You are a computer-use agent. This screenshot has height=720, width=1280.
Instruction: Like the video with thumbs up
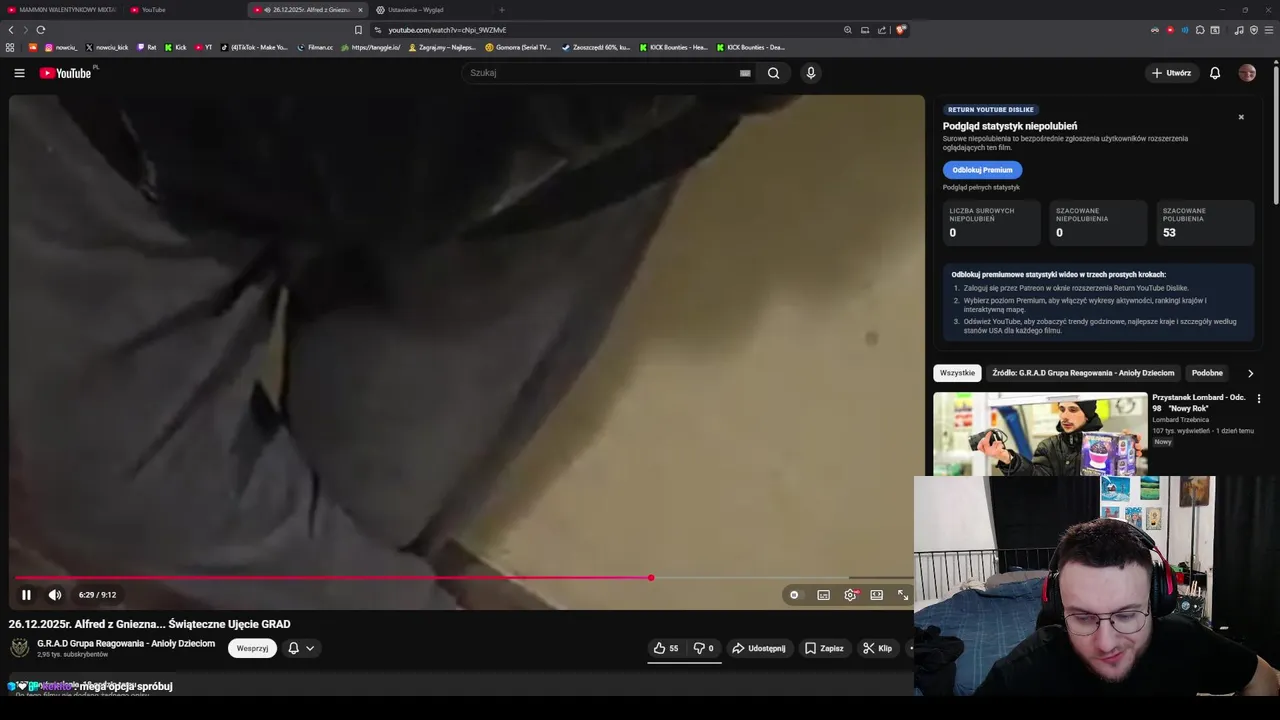point(666,648)
